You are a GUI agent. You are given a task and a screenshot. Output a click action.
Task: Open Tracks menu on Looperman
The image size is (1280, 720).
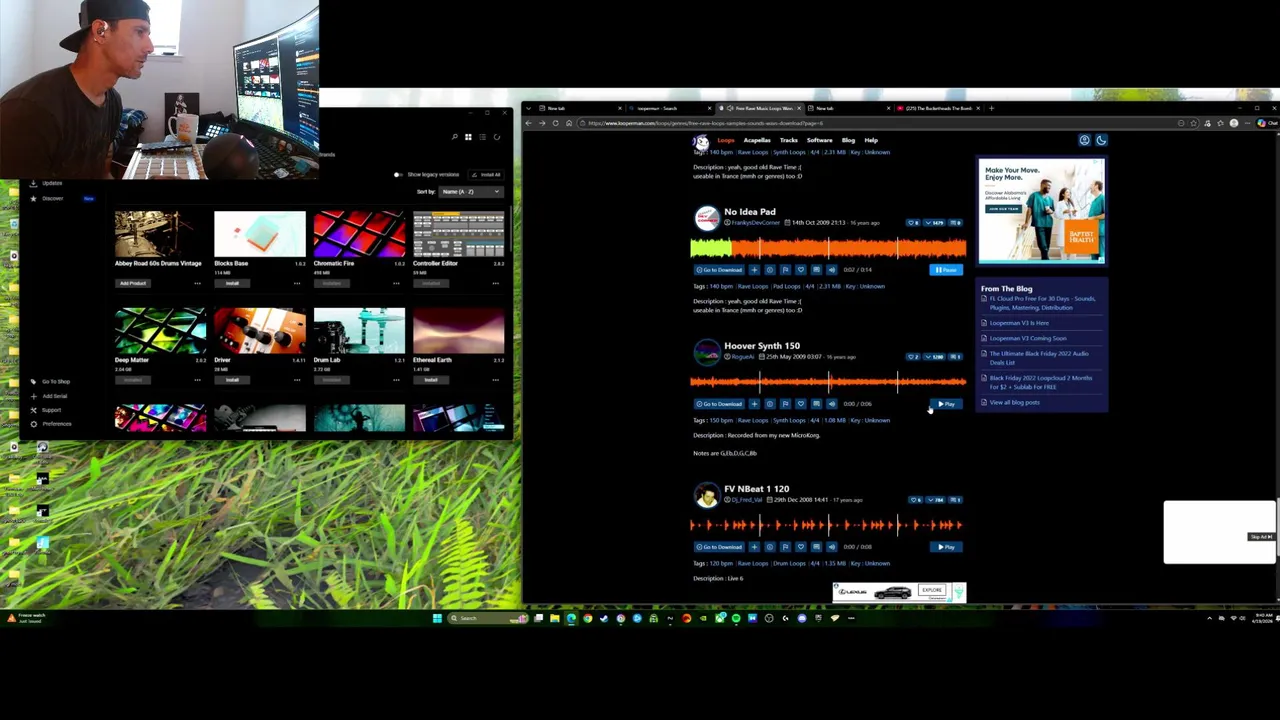pos(789,140)
